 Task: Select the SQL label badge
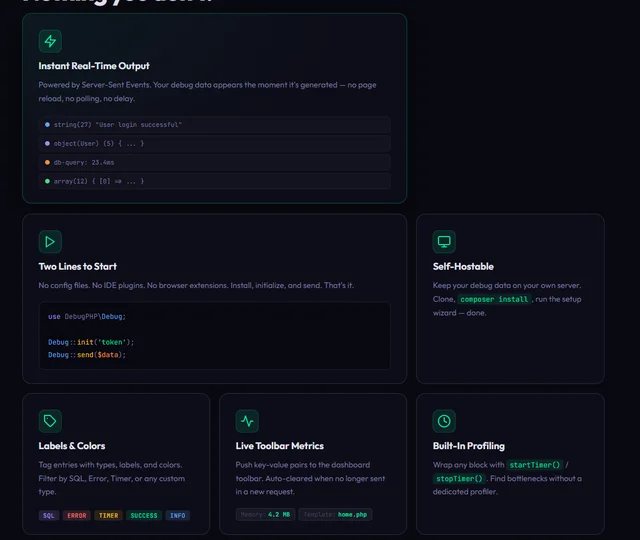pyautogui.click(x=49, y=516)
